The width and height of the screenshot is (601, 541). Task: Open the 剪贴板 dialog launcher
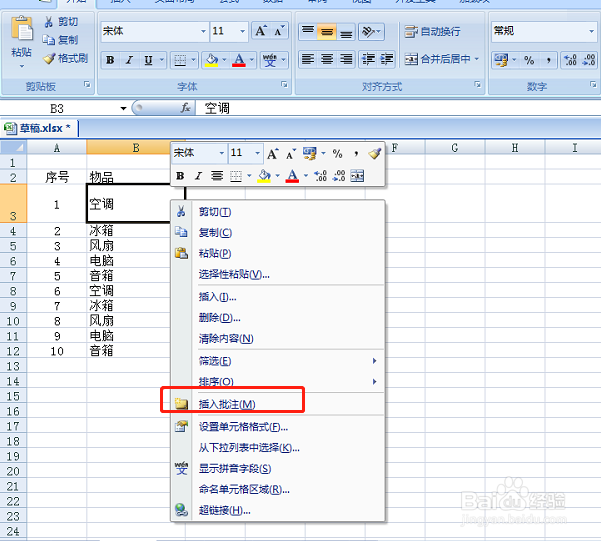coord(87,84)
